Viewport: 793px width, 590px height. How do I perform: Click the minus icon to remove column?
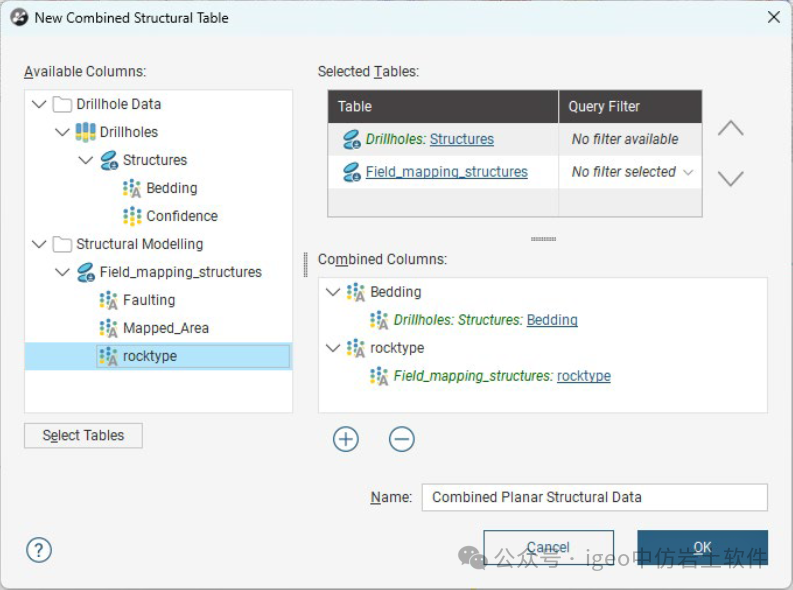[402, 439]
